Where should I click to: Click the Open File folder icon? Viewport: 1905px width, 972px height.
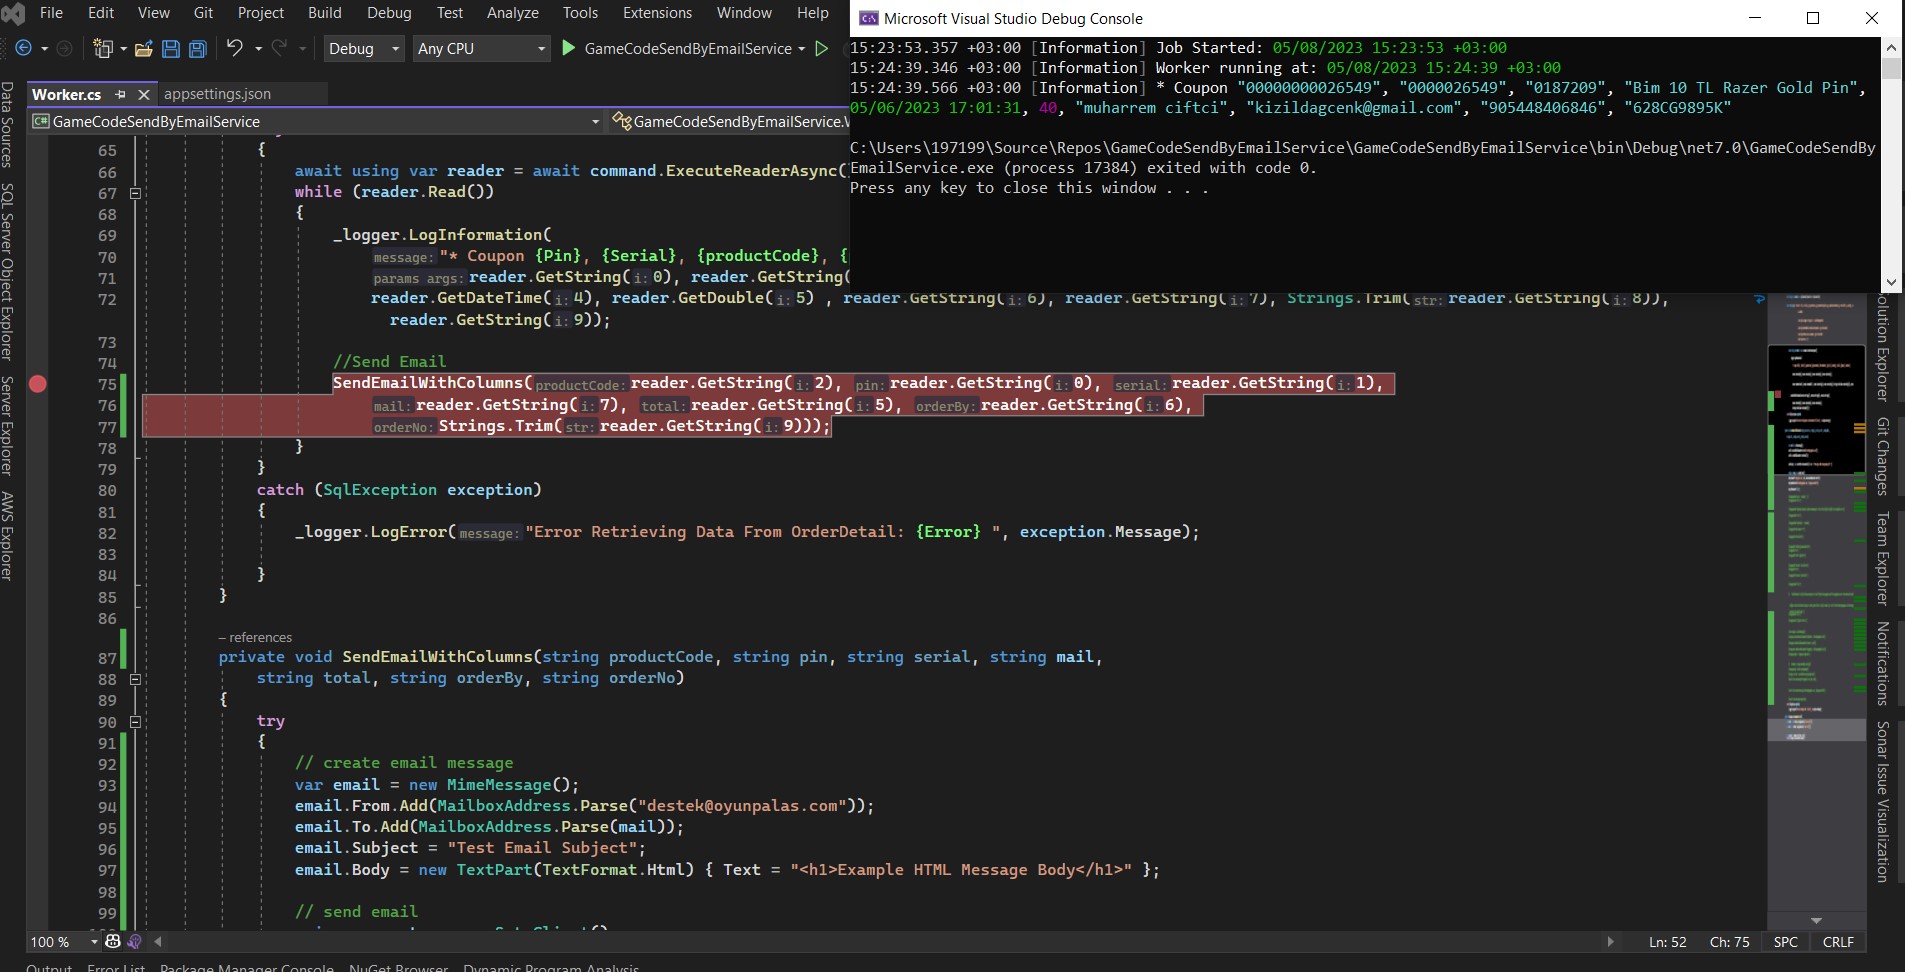pyautogui.click(x=143, y=48)
